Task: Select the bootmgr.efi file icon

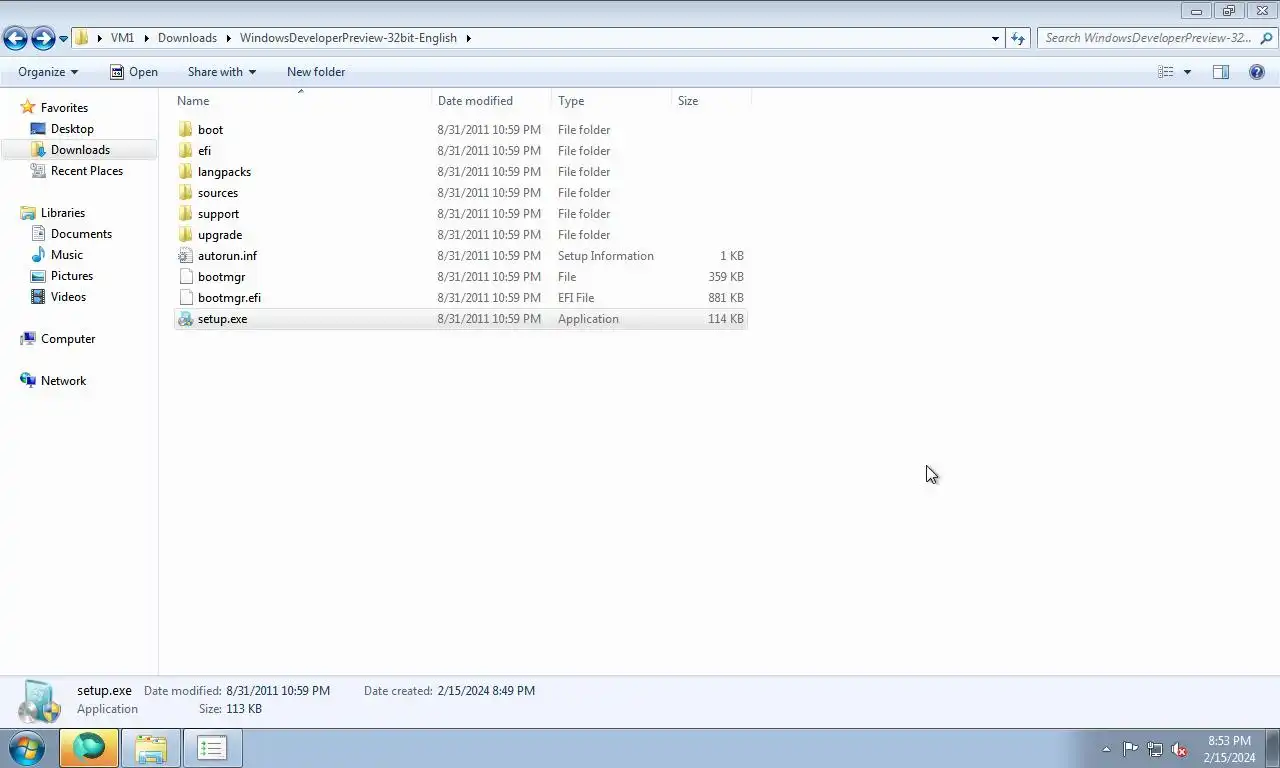Action: [185, 298]
